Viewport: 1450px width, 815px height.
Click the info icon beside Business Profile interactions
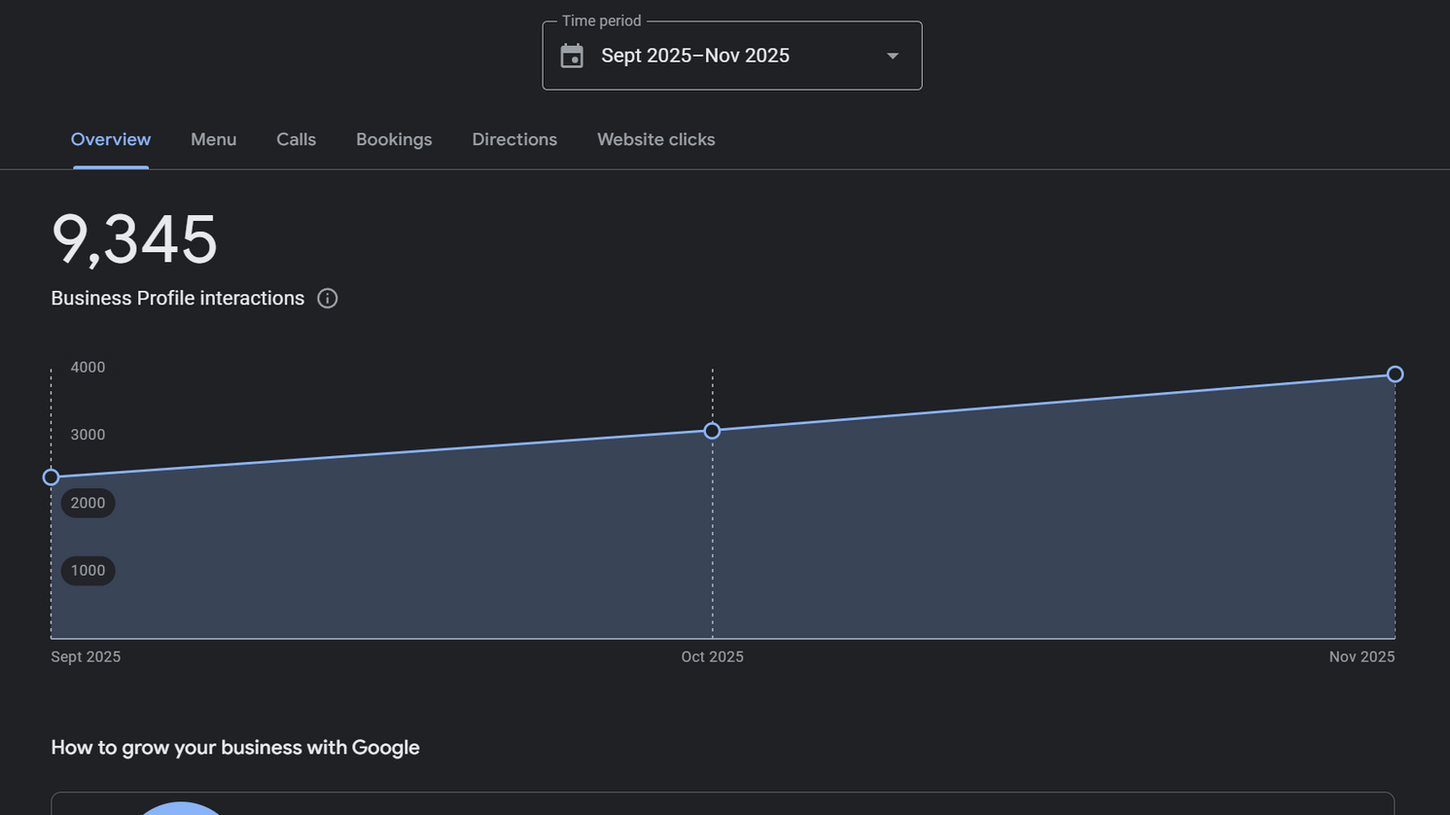coord(327,298)
